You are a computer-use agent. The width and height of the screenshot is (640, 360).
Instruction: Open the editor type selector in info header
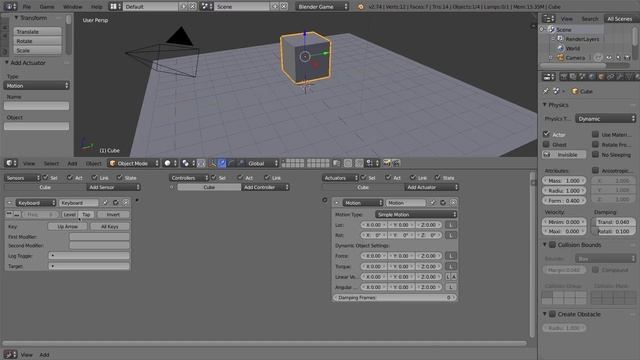click(10, 7)
